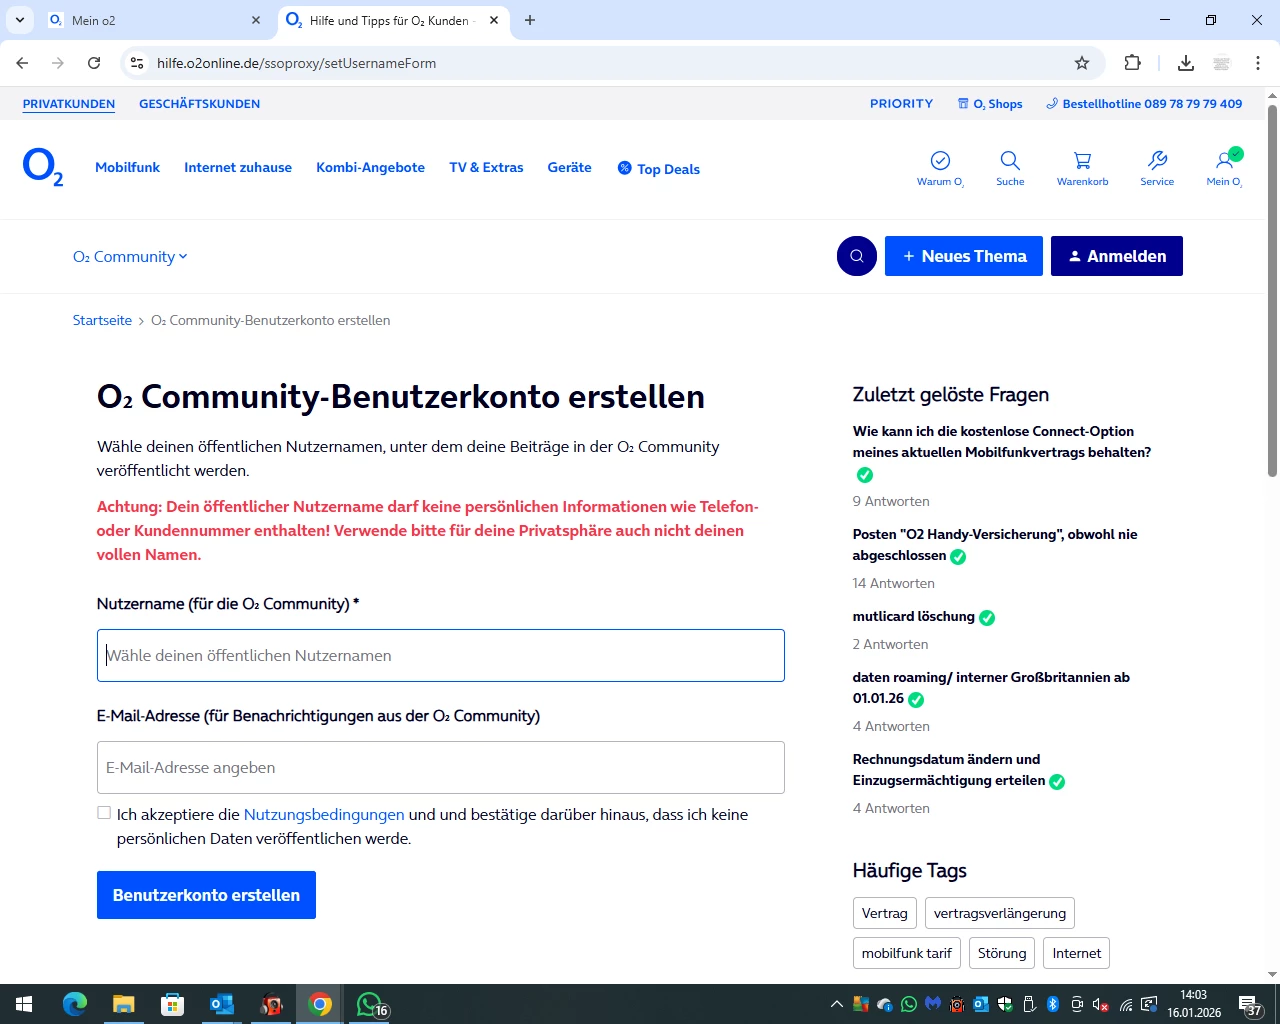1280x1024 pixels.
Task: Open the Suche magnifier in header
Action: (1010, 168)
